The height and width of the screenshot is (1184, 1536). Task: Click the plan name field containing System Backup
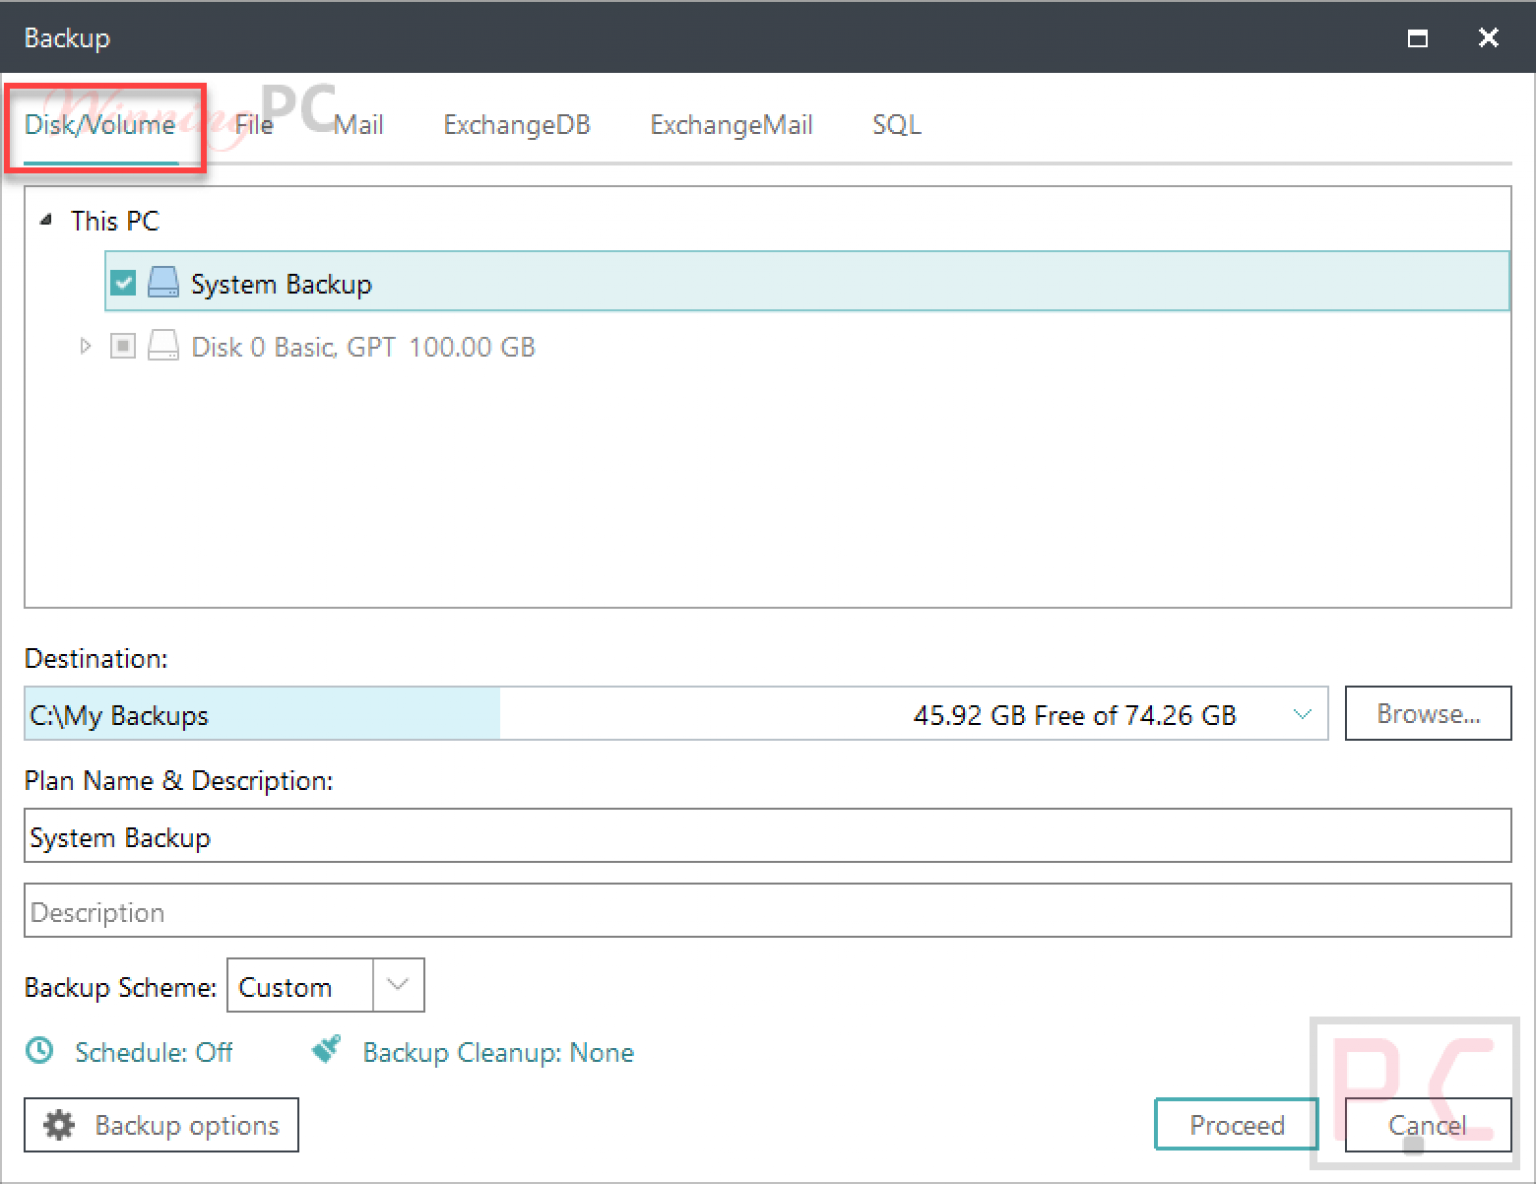coord(768,836)
